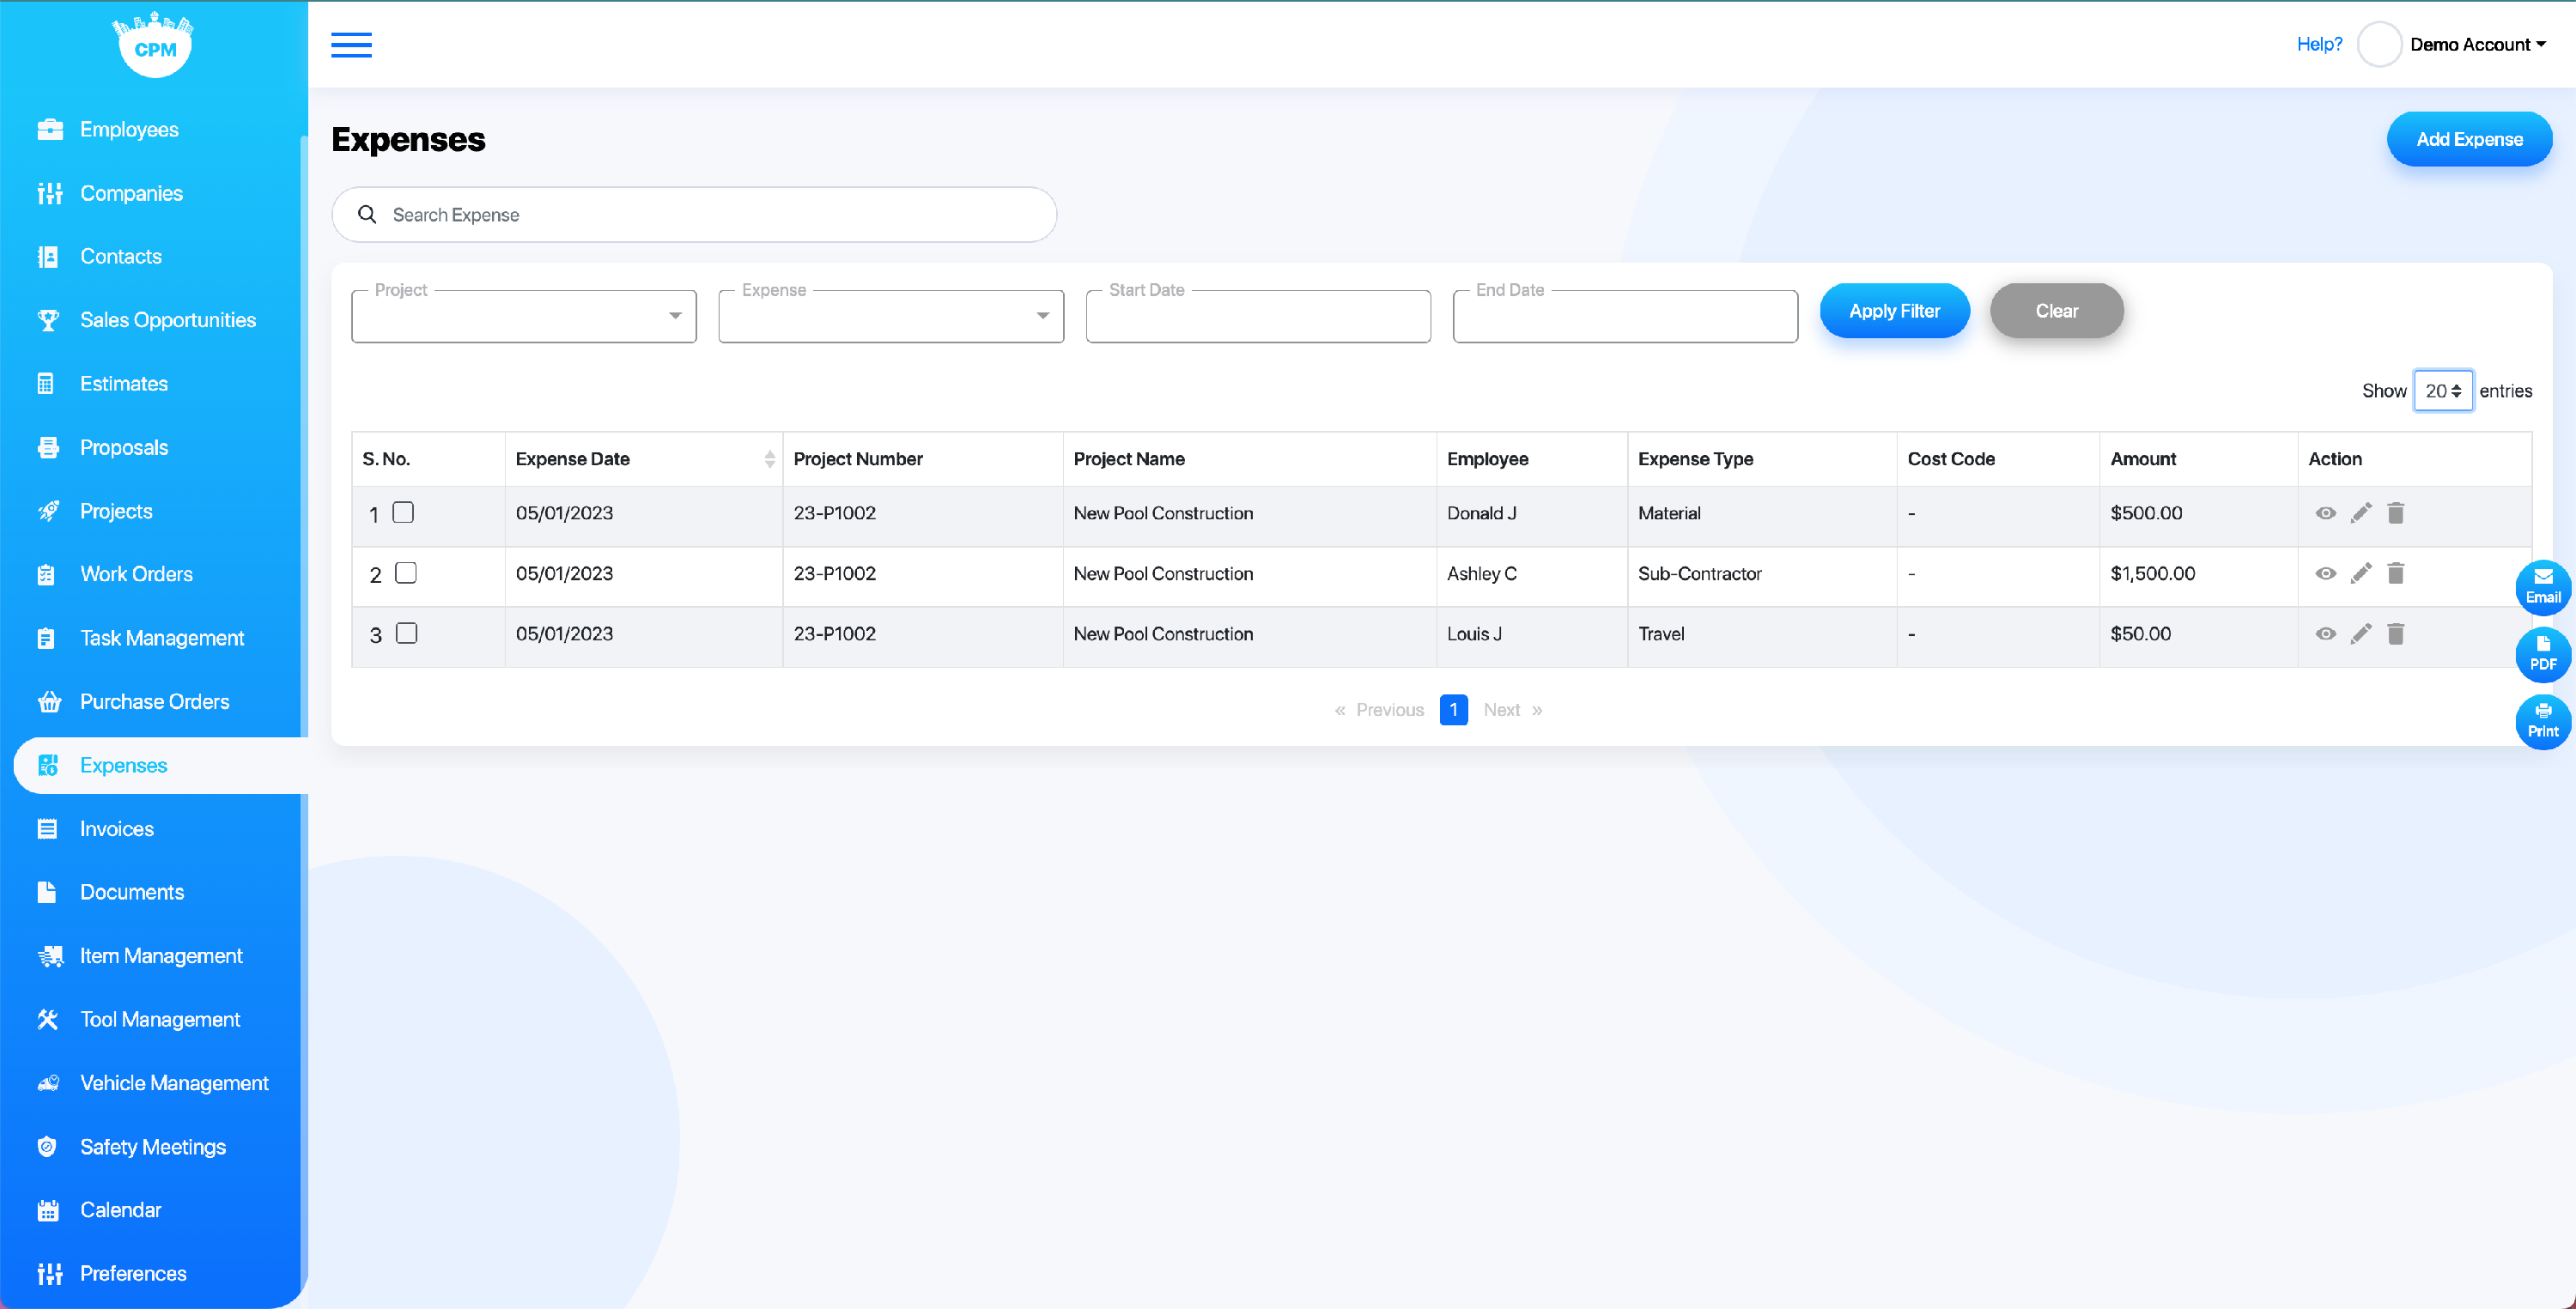Screen dimensions: 2576x1309
Task: Check the checkbox for expense row 1
Action: pyautogui.click(x=403, y=512)
